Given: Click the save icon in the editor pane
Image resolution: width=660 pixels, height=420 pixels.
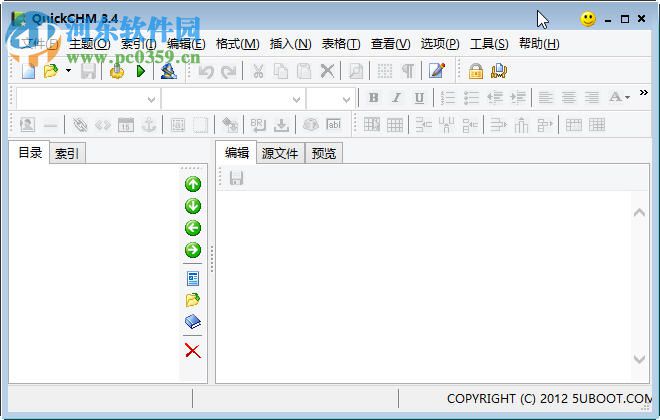Looking at the screenshot, I should click(x=236, y=178).
